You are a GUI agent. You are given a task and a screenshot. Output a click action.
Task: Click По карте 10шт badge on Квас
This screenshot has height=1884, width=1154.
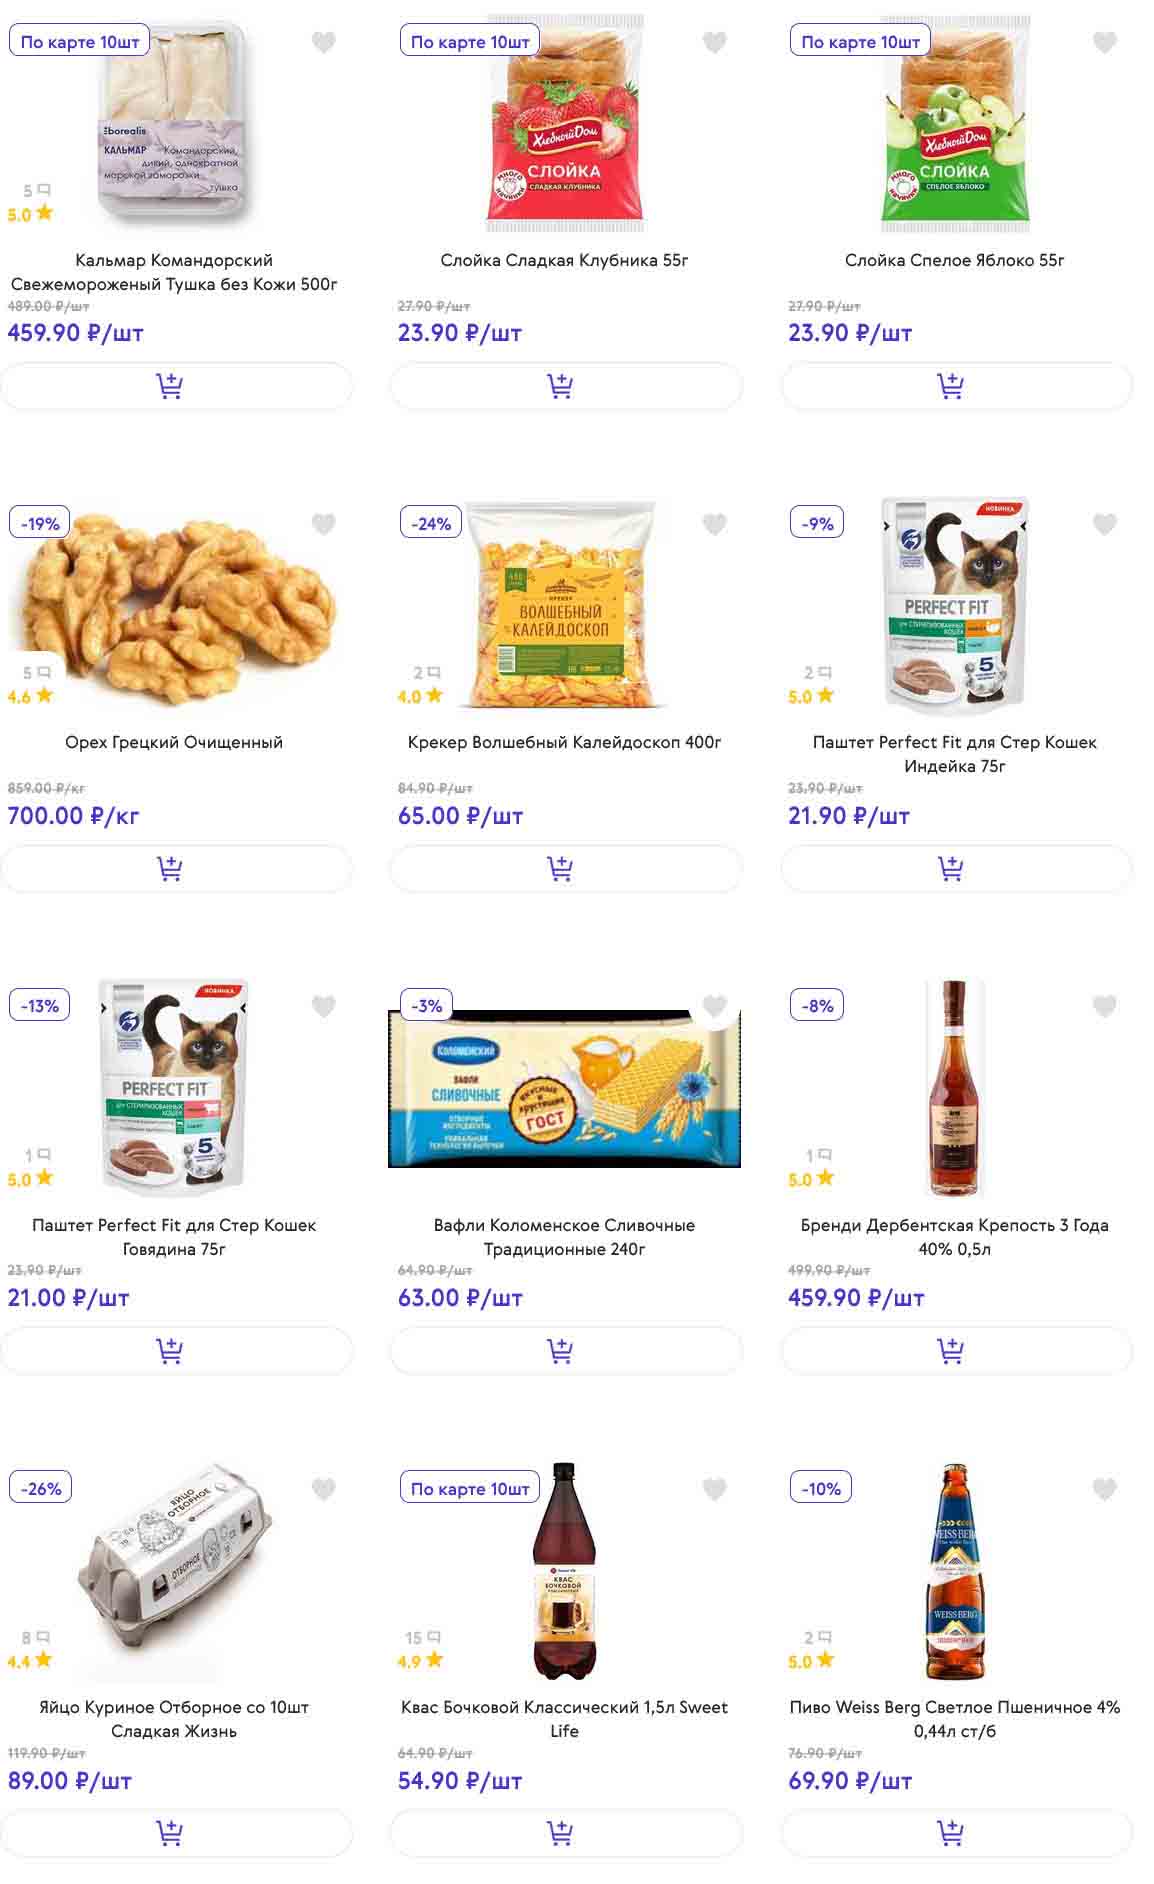[469, 1488]
